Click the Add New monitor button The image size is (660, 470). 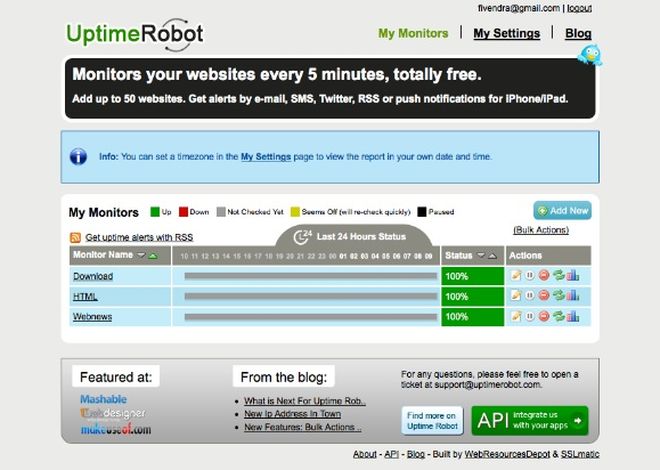(562, 210)
